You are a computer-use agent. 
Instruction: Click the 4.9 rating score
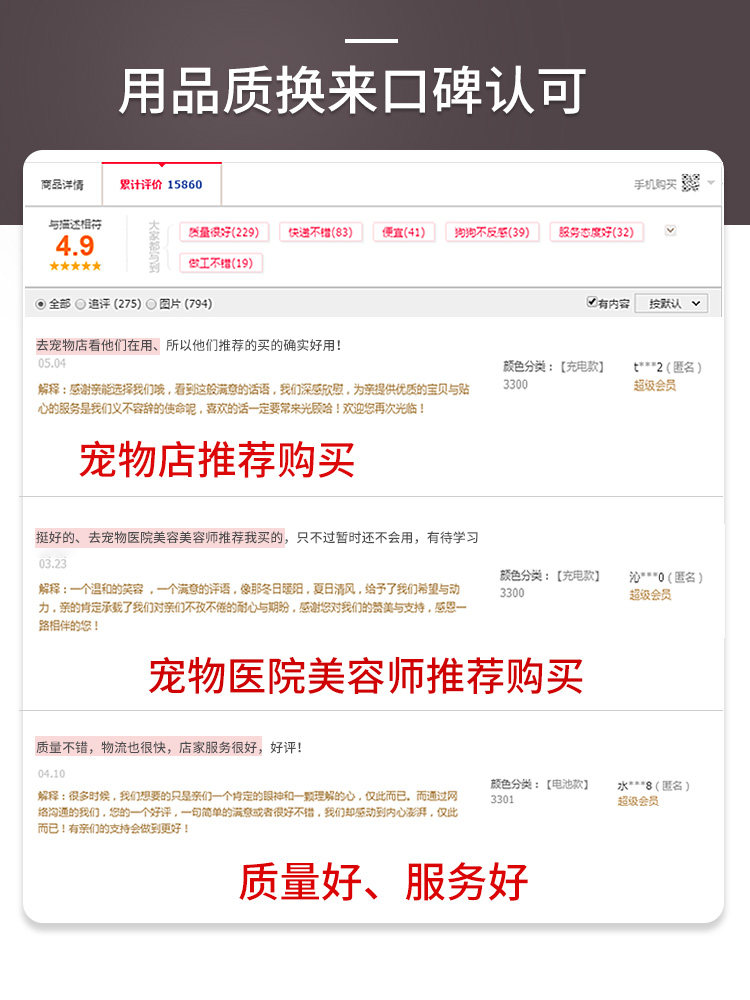(75, 246)
